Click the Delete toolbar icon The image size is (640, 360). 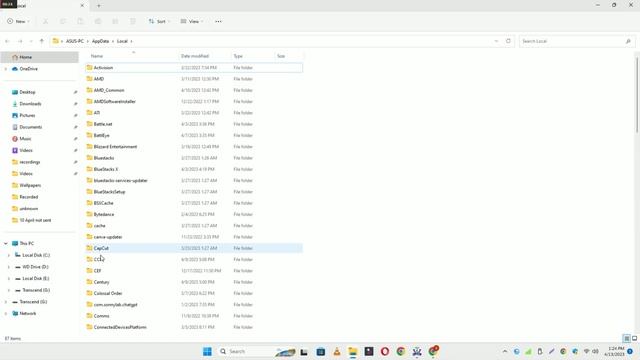click(133, 21)
